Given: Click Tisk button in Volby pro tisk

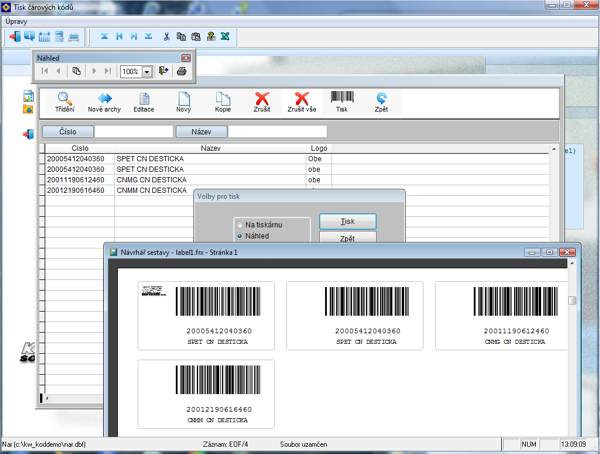Looking at the screenshot, I should [x=348, y=222].
